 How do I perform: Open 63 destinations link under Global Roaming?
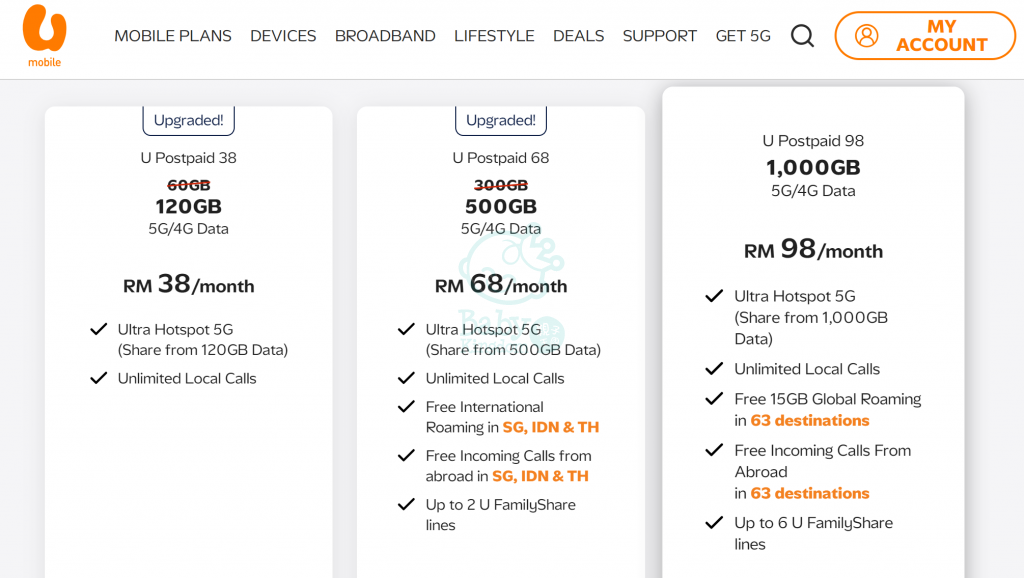(x=810, y=420)
